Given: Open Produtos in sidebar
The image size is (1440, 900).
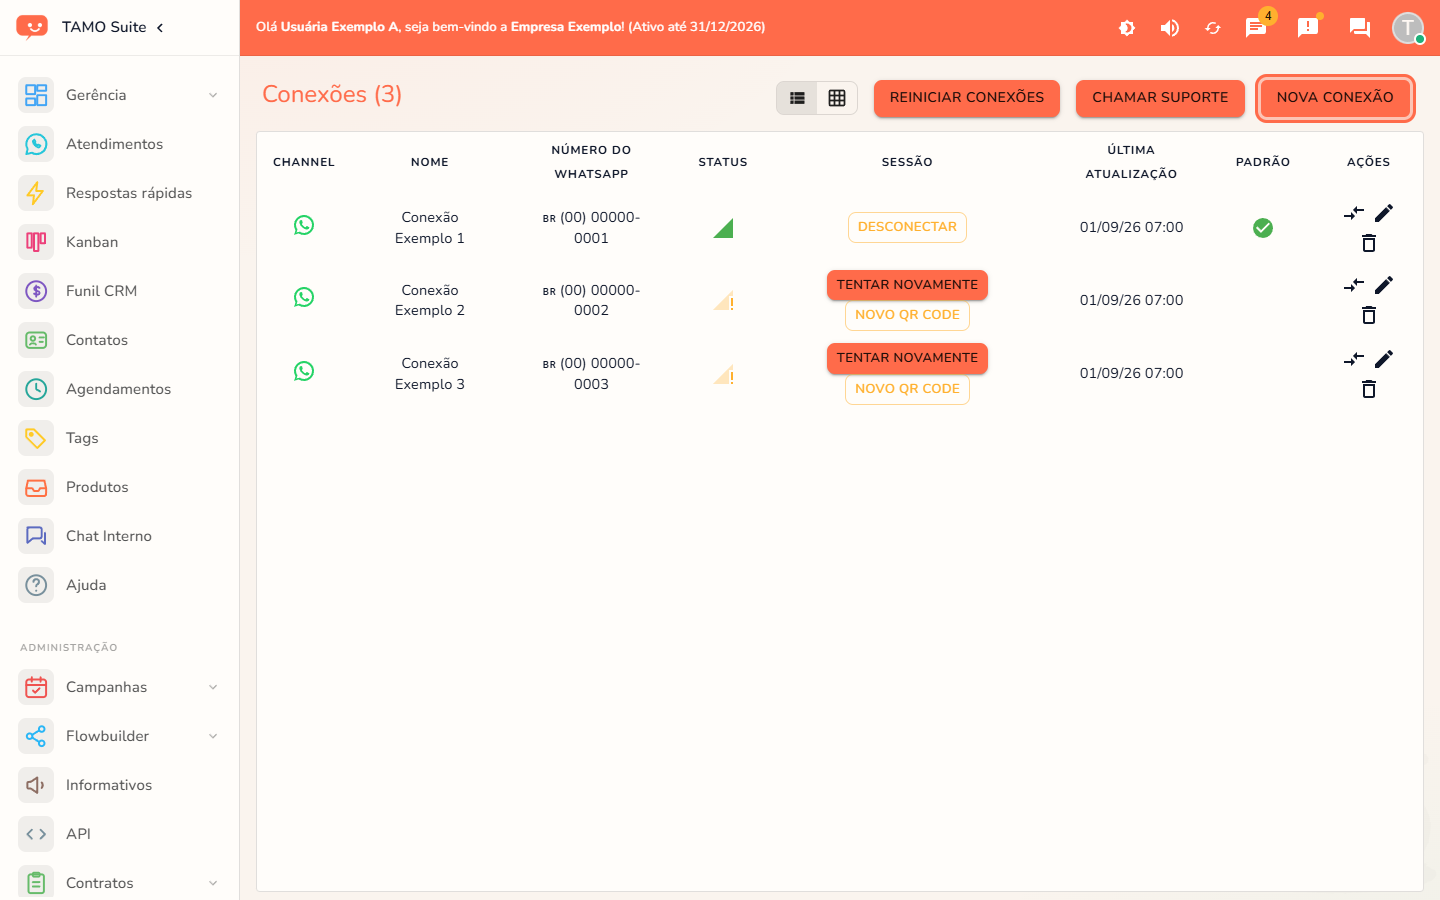Looking at the screenshot, I should (x=120, y=487).
